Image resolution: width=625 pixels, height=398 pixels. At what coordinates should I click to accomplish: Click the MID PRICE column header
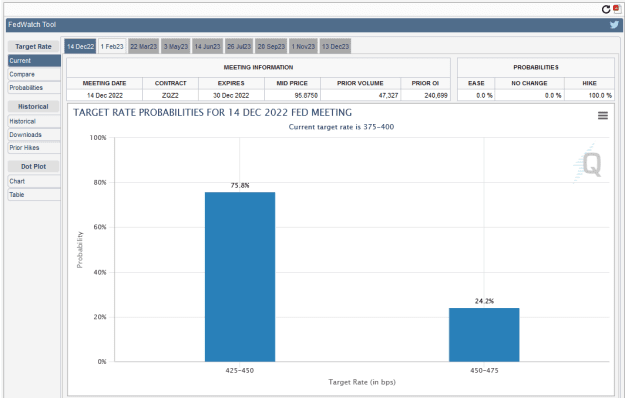point(292,83)
